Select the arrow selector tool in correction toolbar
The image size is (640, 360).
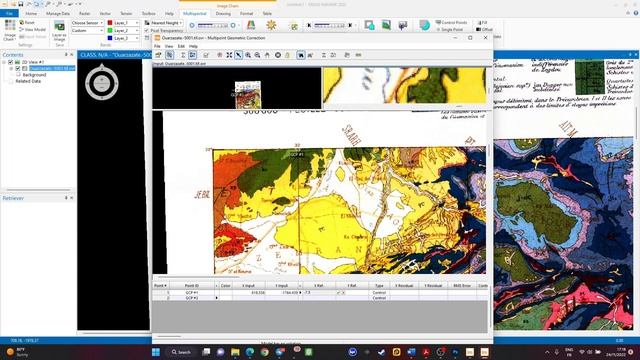tap(238, 55)
